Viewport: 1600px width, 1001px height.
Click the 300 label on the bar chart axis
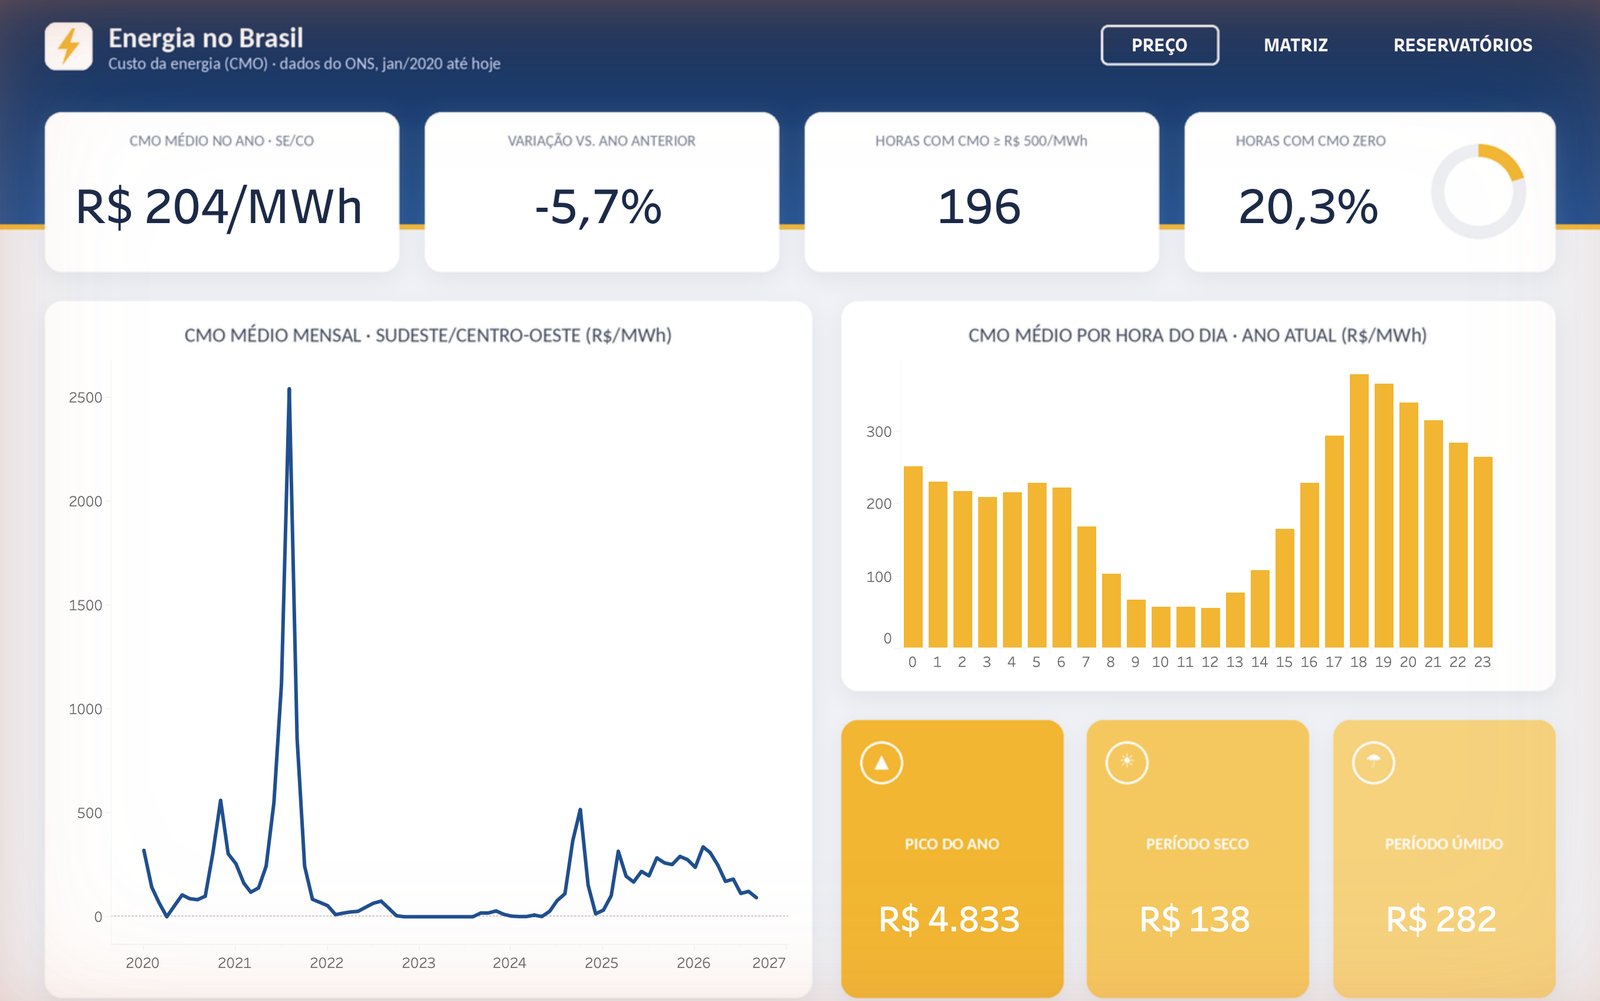coord(879,432)
